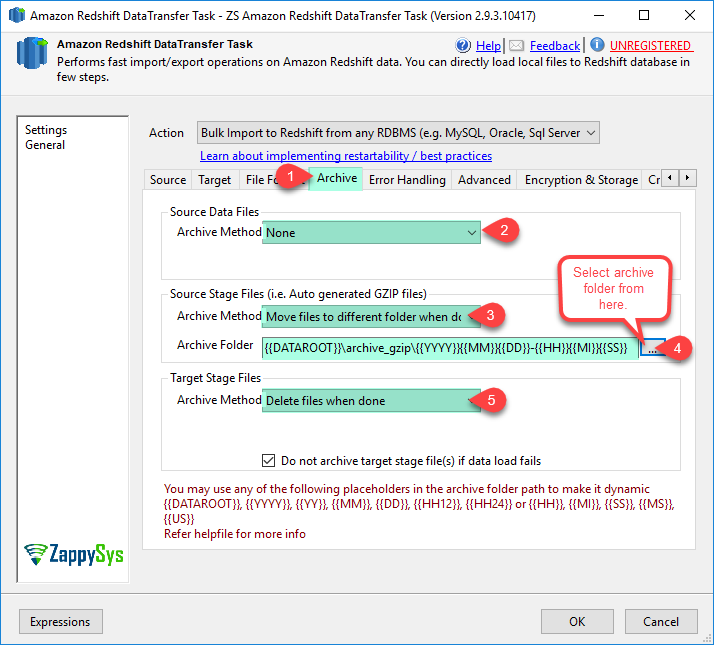Image resolution: width=714 pixels, height=645 pixels.
Task: Open the Error Handling tab
Action: click(x=407, y=179)
